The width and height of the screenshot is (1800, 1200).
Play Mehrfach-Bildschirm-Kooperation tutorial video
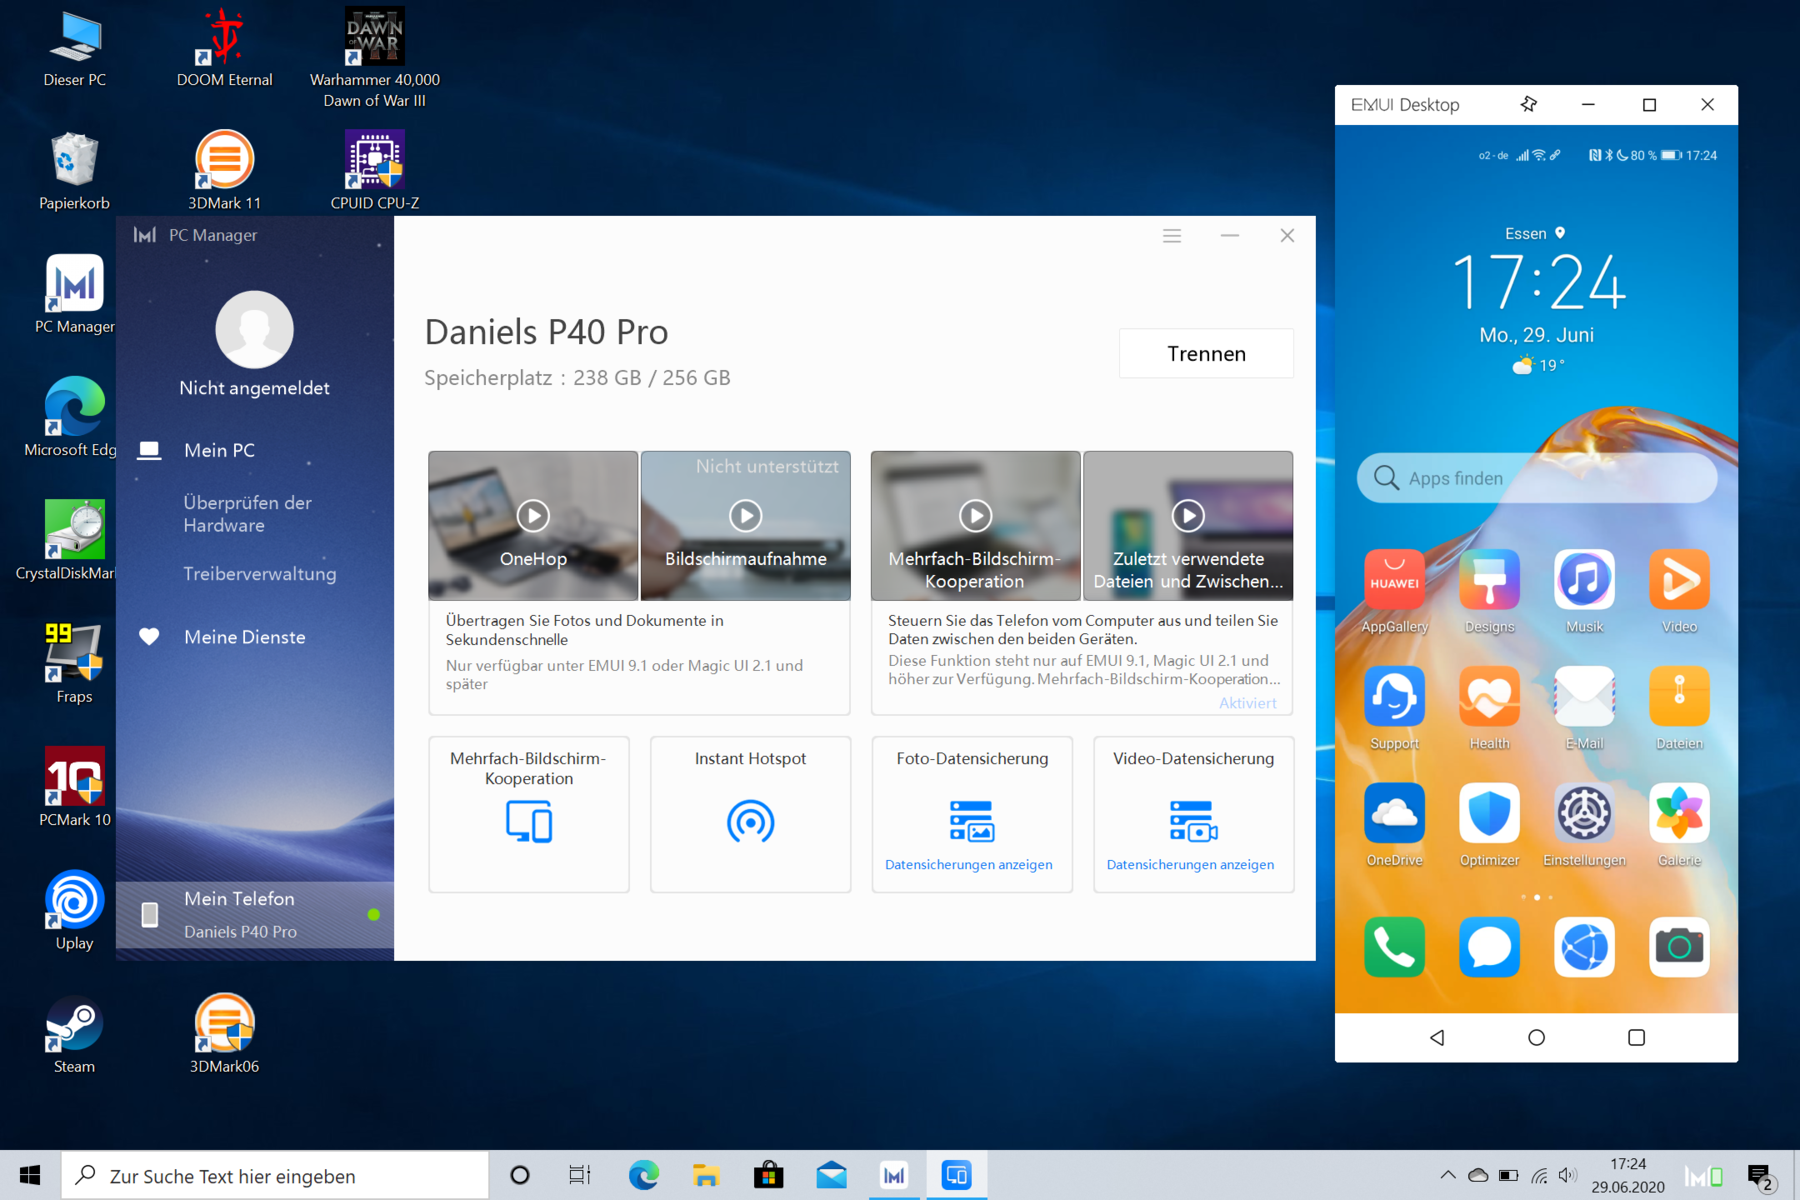click(x=975, y=516)
